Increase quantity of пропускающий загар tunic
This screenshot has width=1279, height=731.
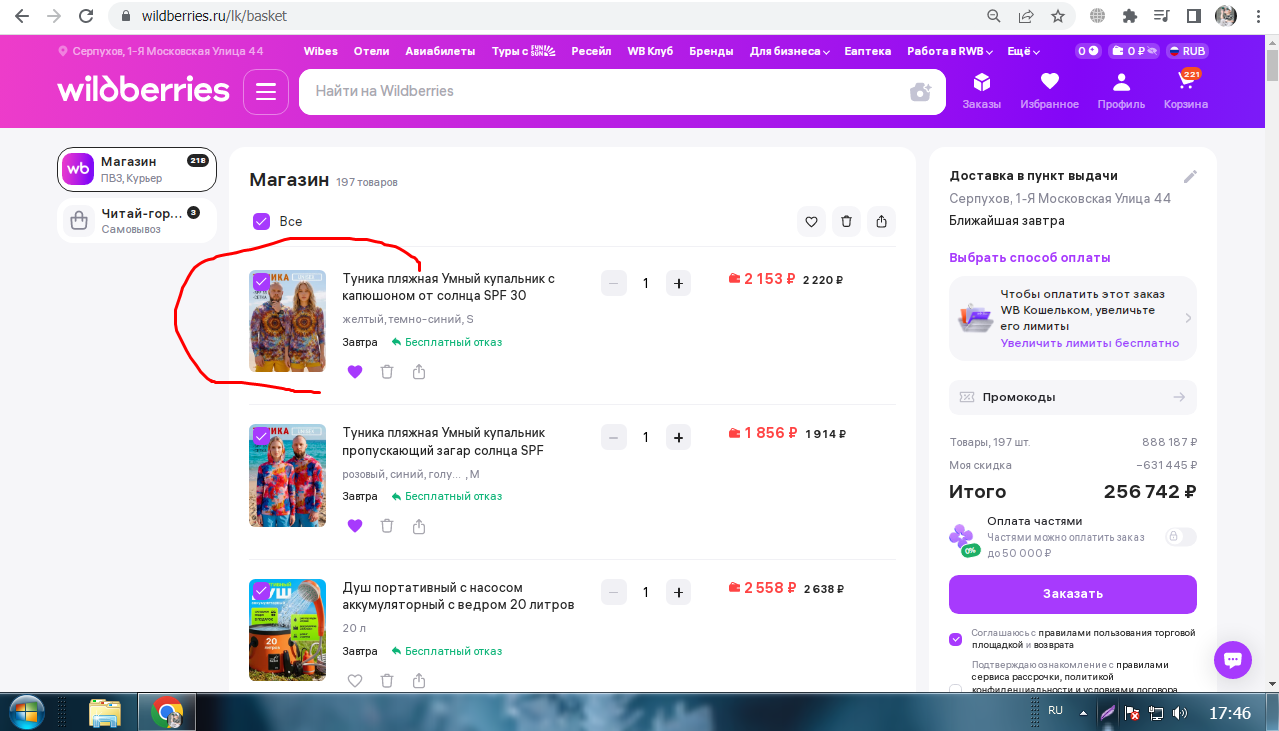(x=678, y=437)
